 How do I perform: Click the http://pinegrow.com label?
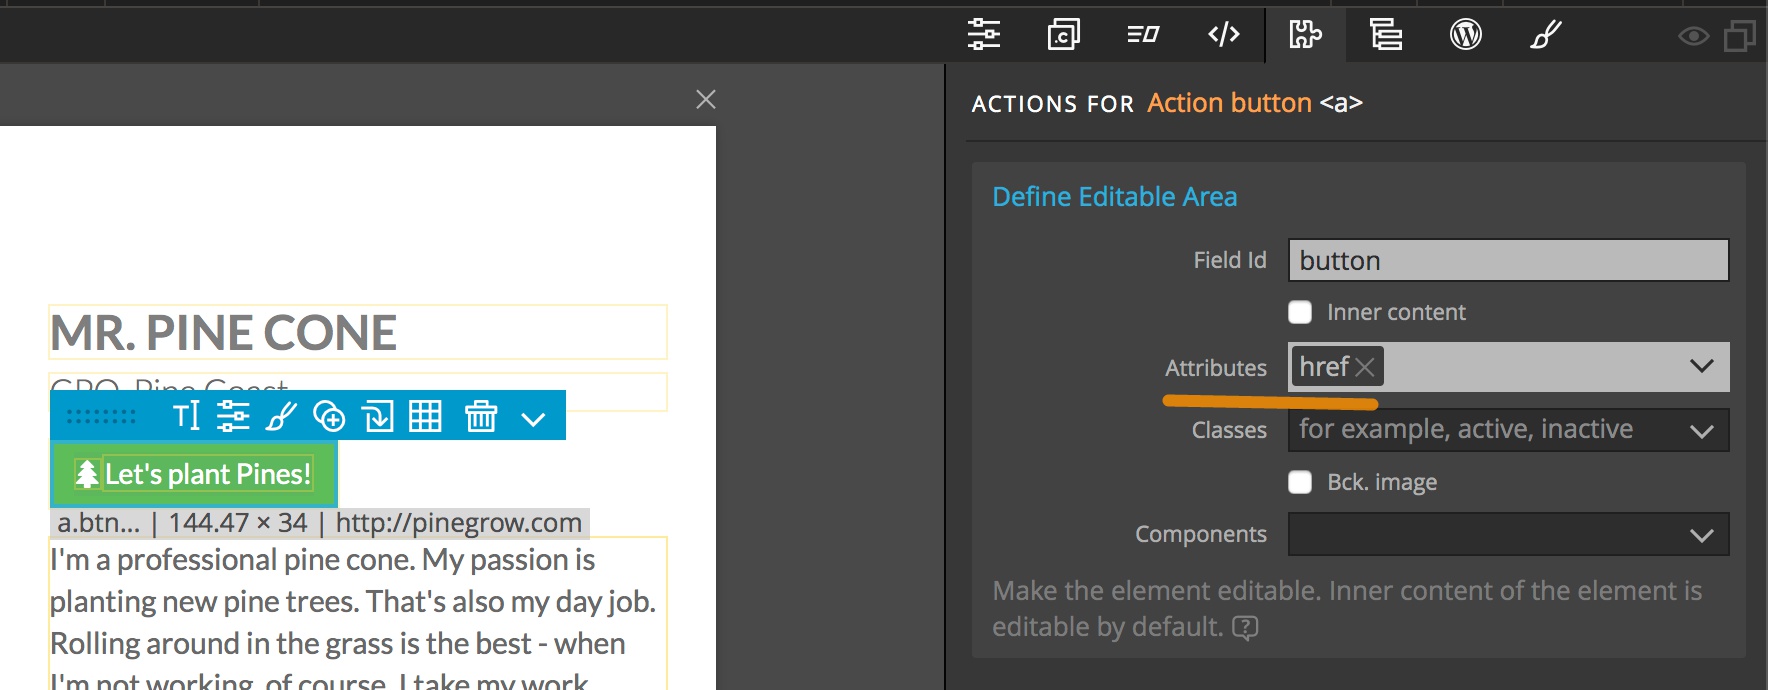(458, 522)
